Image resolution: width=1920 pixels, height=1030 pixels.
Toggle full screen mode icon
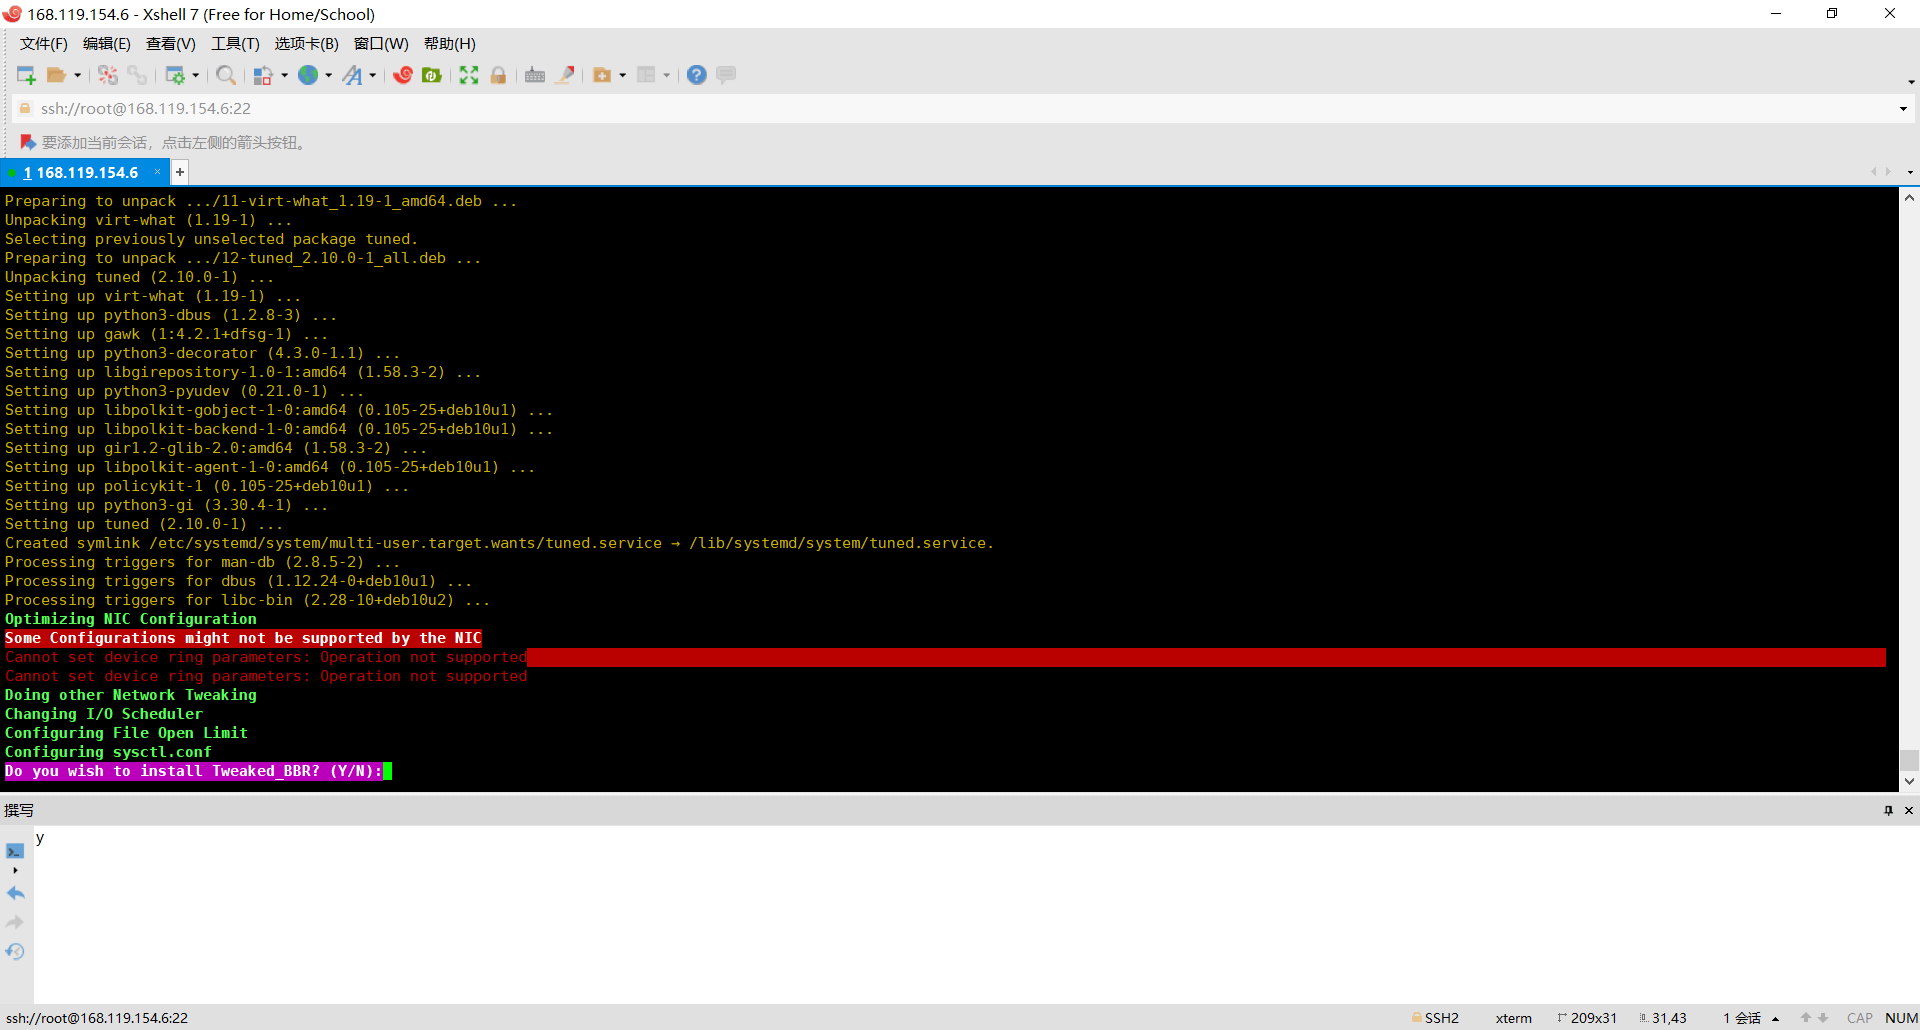(469, 75)
